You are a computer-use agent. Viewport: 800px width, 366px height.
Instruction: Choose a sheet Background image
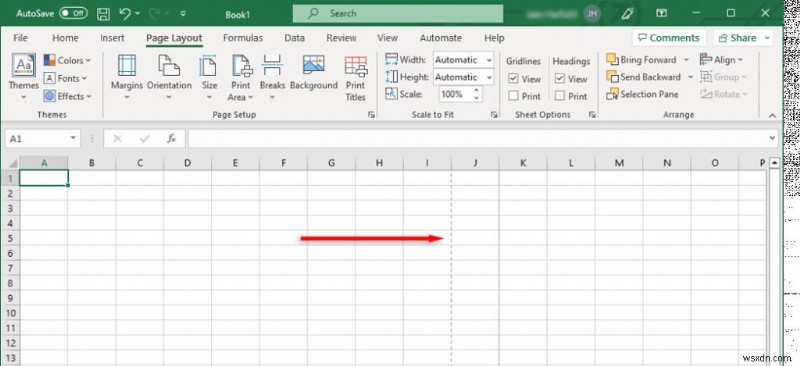314,72
